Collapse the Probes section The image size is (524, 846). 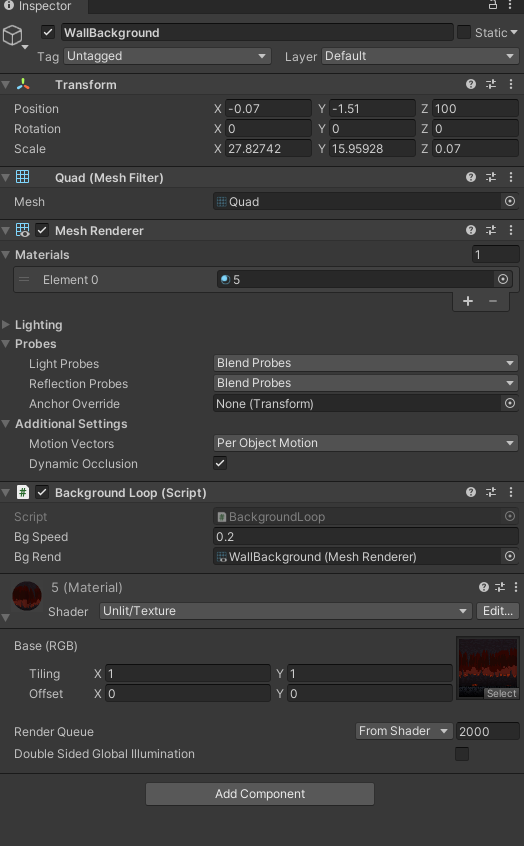(x=6, y=344)
